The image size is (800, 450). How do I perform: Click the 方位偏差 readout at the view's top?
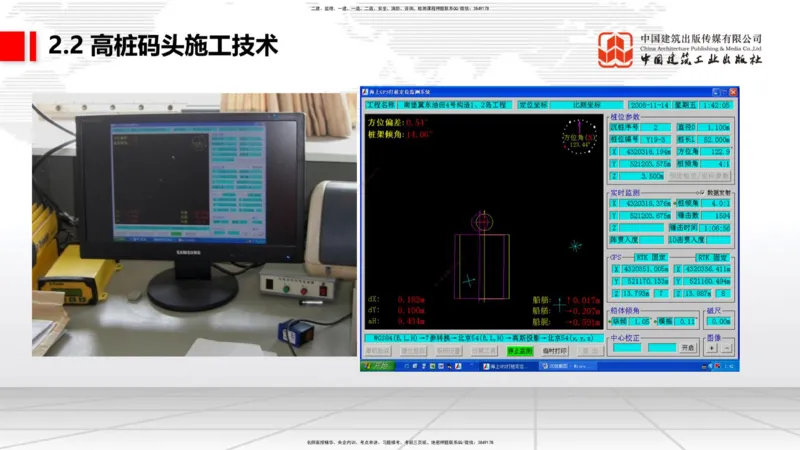click(397, 122)
